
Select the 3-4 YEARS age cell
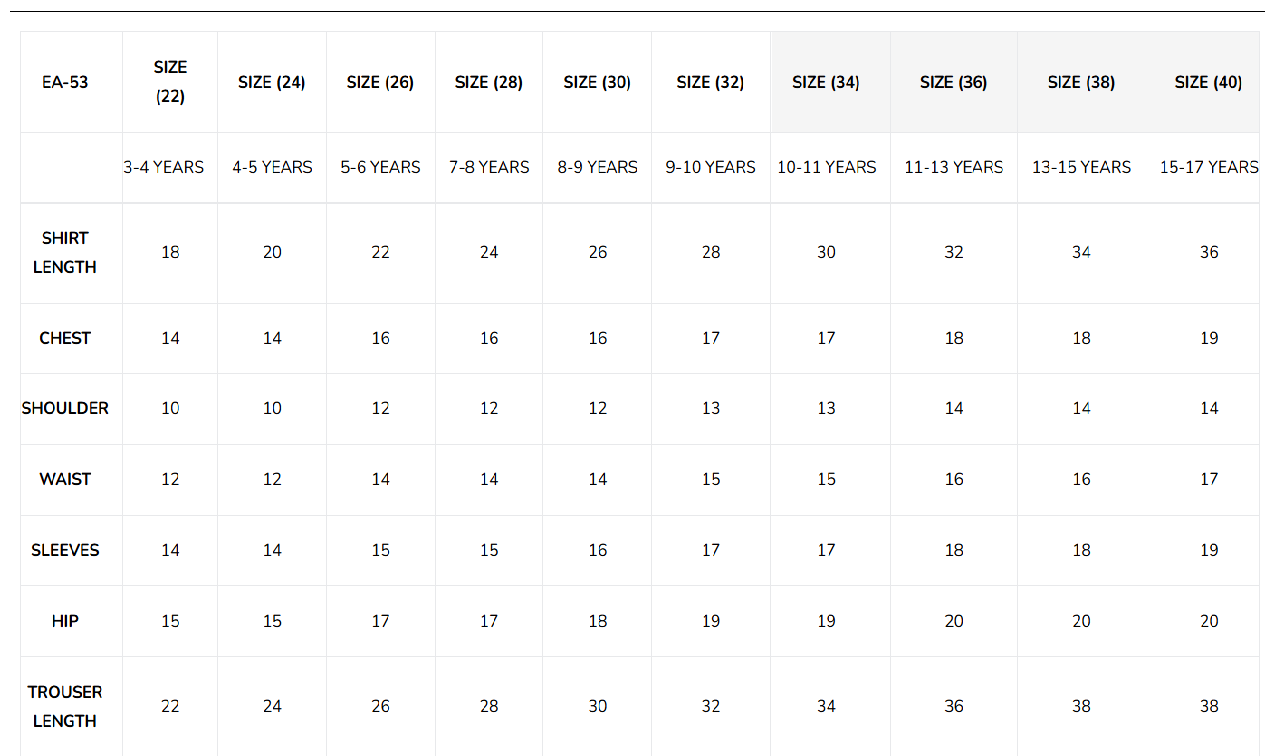[164, 167]
